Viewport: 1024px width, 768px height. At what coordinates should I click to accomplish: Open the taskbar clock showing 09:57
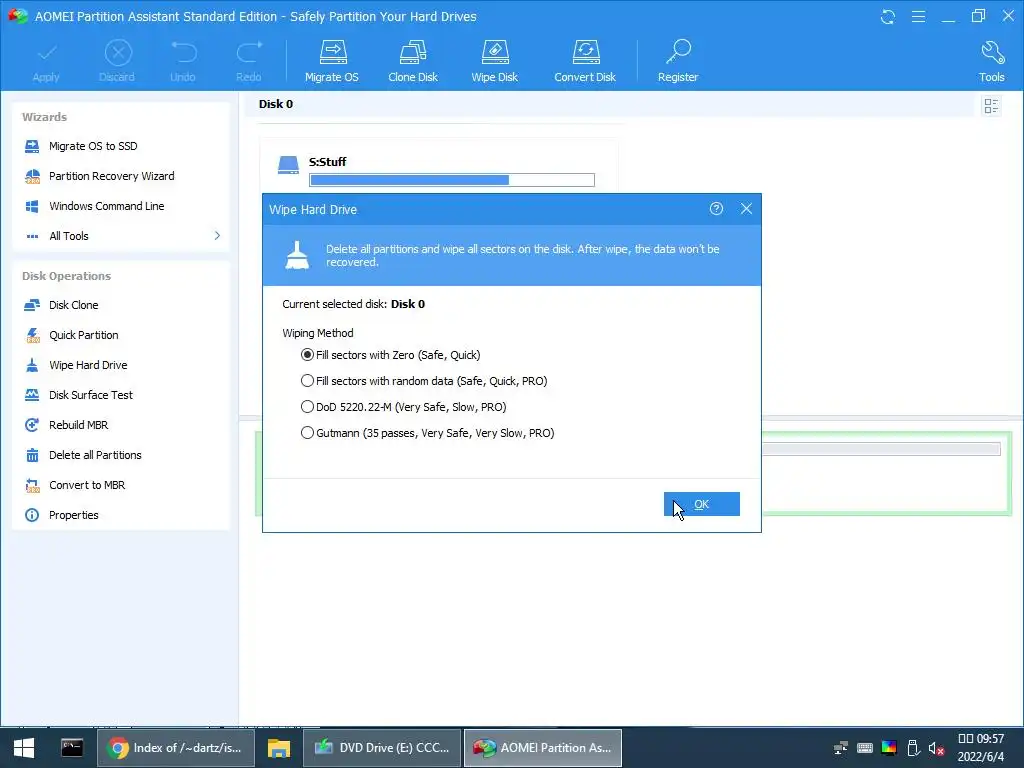(981, 748)
